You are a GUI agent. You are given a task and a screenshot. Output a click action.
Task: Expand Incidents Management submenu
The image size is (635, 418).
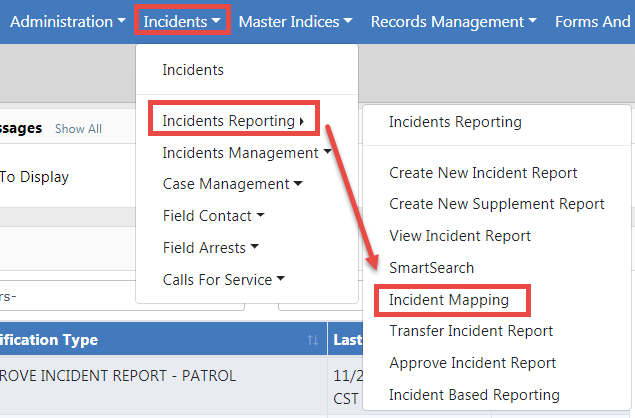pos(246,153)
